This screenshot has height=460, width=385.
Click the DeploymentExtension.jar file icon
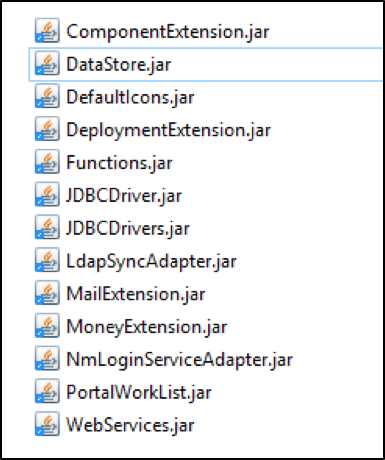coord(47,129)
